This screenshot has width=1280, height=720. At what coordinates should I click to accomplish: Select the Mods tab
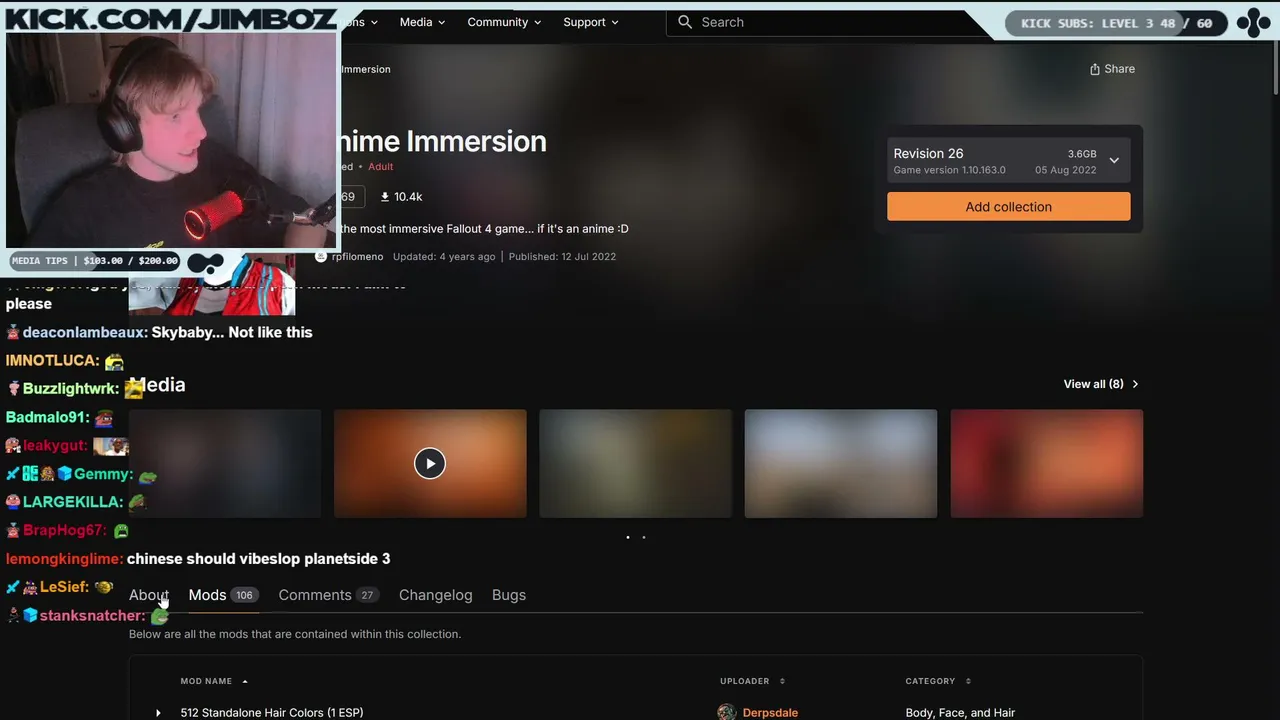(x=223, y=595)
